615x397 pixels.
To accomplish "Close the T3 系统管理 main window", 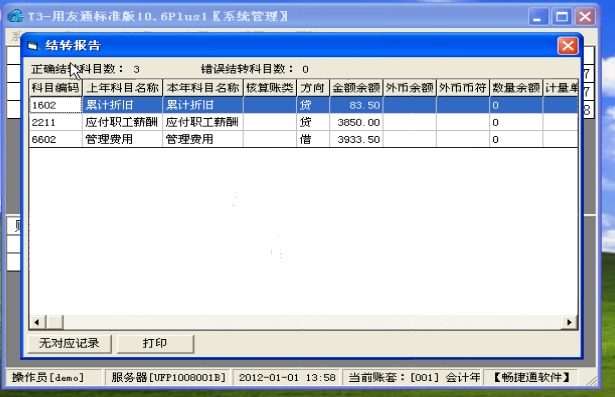I will 585,16.
